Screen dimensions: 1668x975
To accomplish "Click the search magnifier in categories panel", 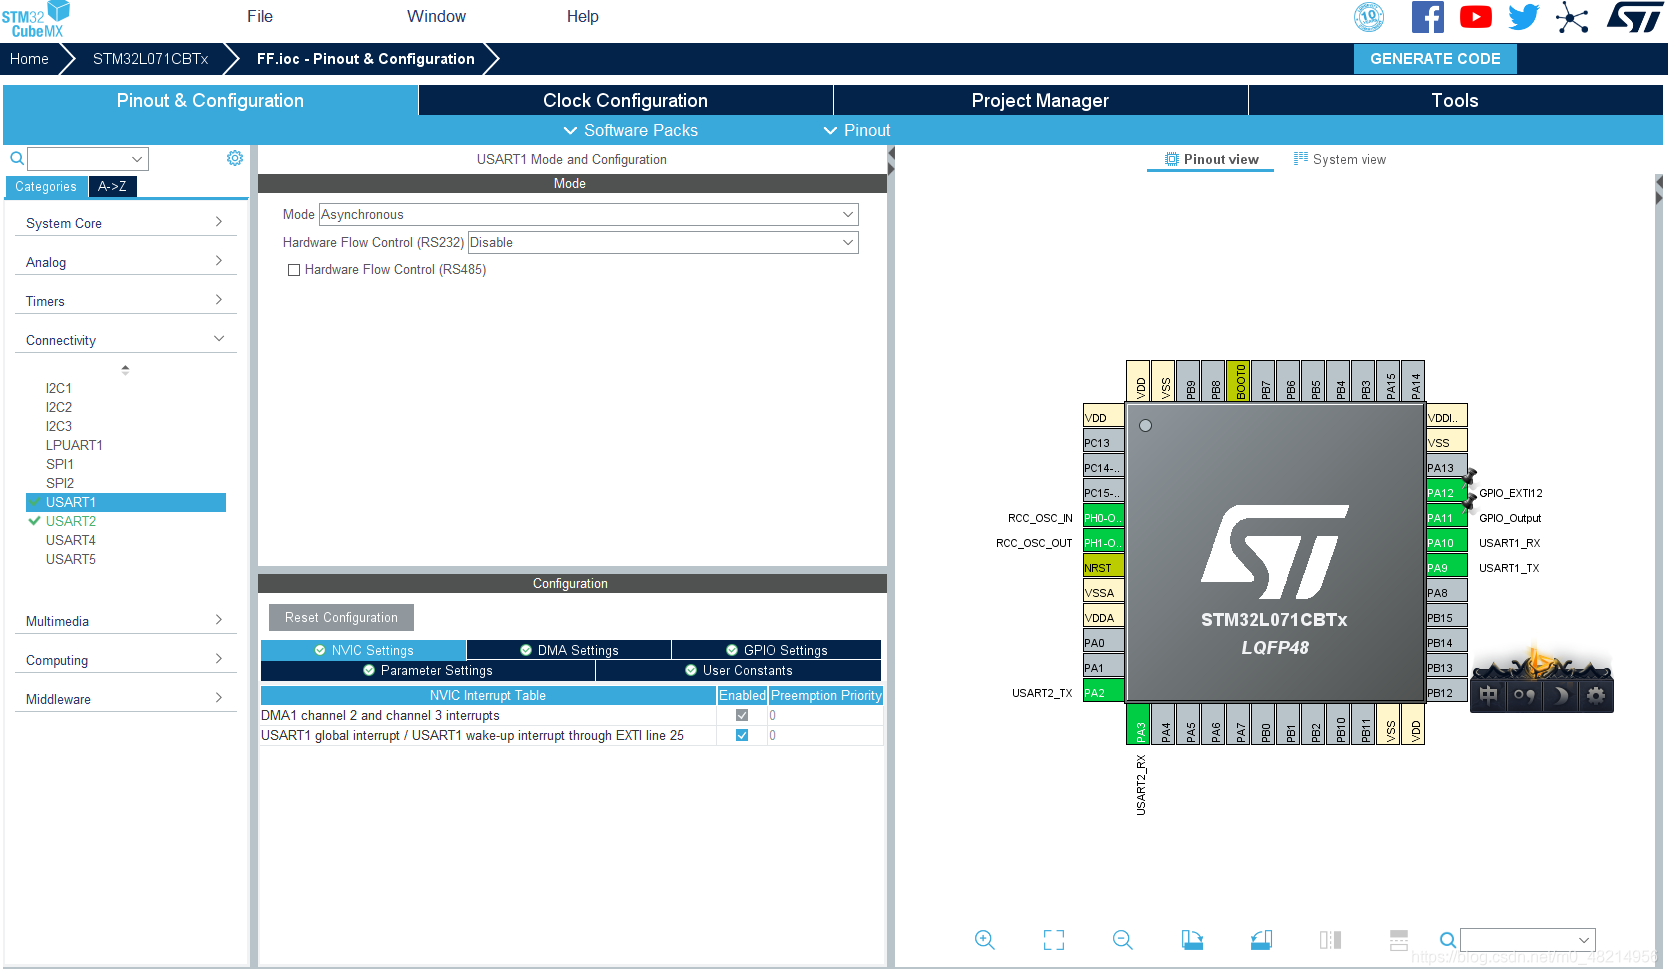I will click(17, 158).
